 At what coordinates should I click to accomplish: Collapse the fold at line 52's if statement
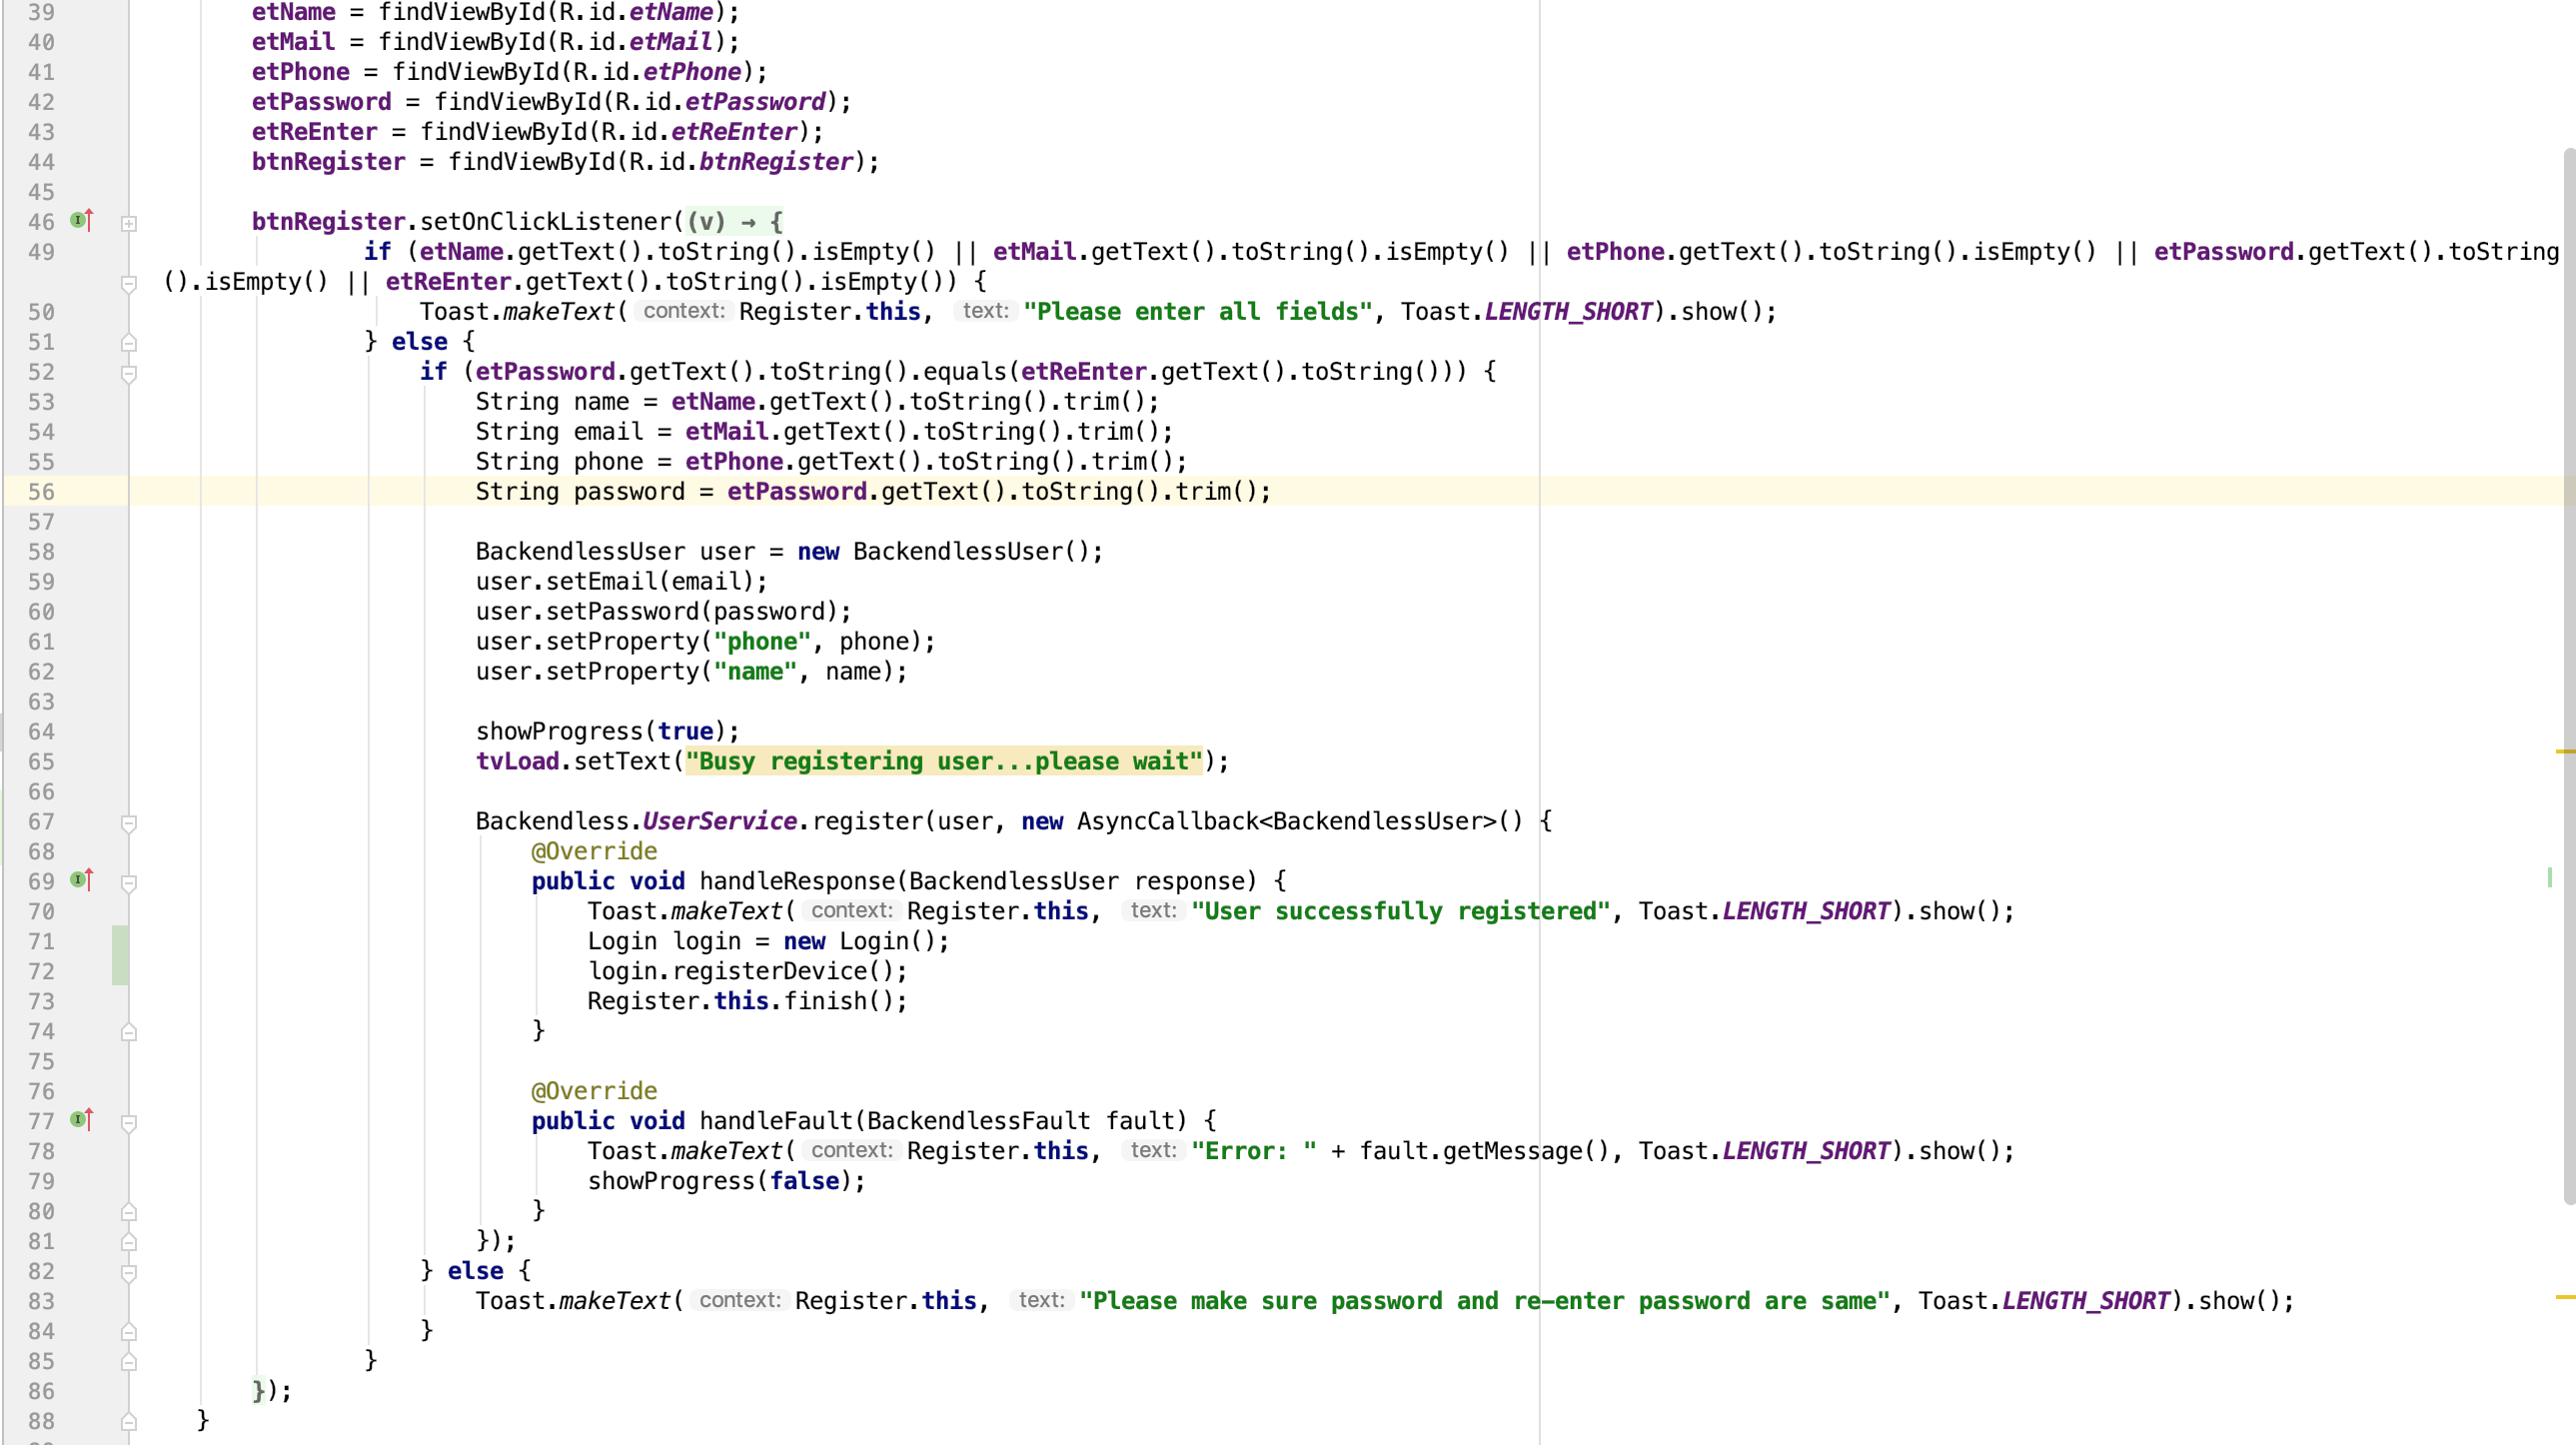[129, 373]
